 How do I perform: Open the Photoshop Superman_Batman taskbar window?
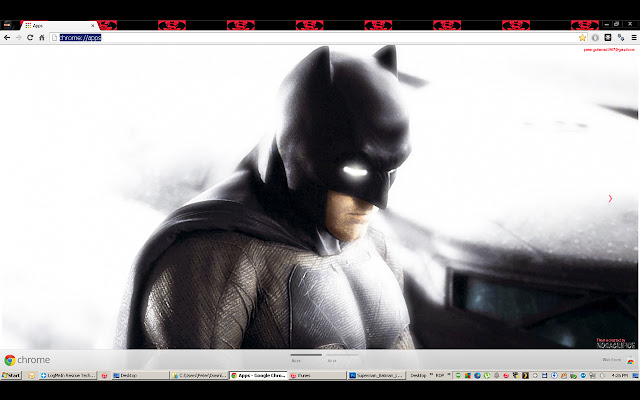pos(377,376)
